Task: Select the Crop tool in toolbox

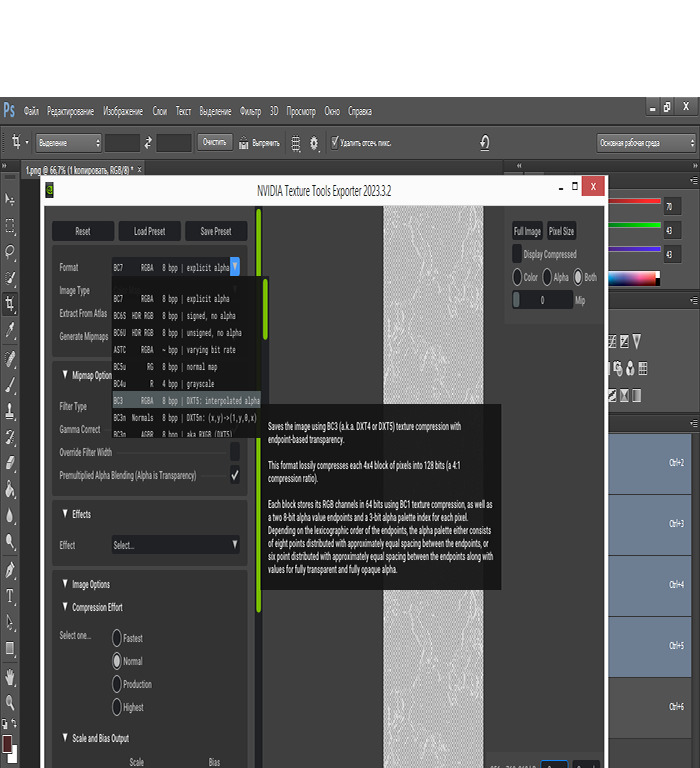Action: pyautogui.click(x=10, y=304)
